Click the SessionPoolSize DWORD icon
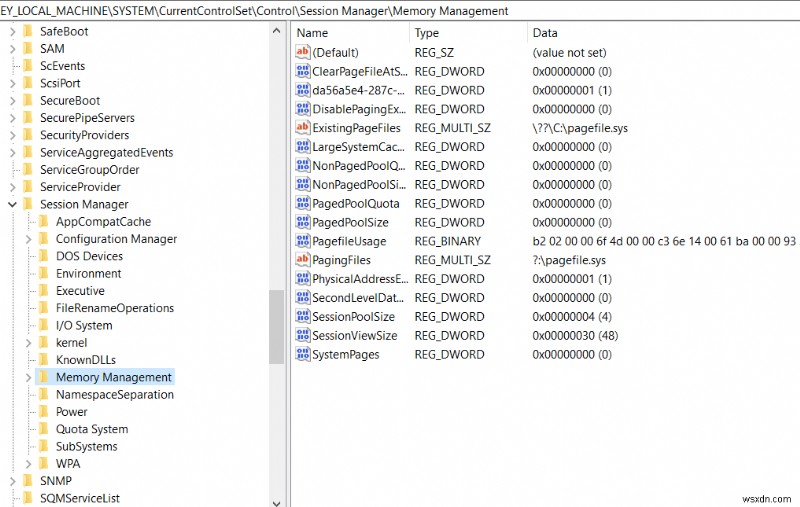The height and width of the screenshot is (507, 800). 303,316
